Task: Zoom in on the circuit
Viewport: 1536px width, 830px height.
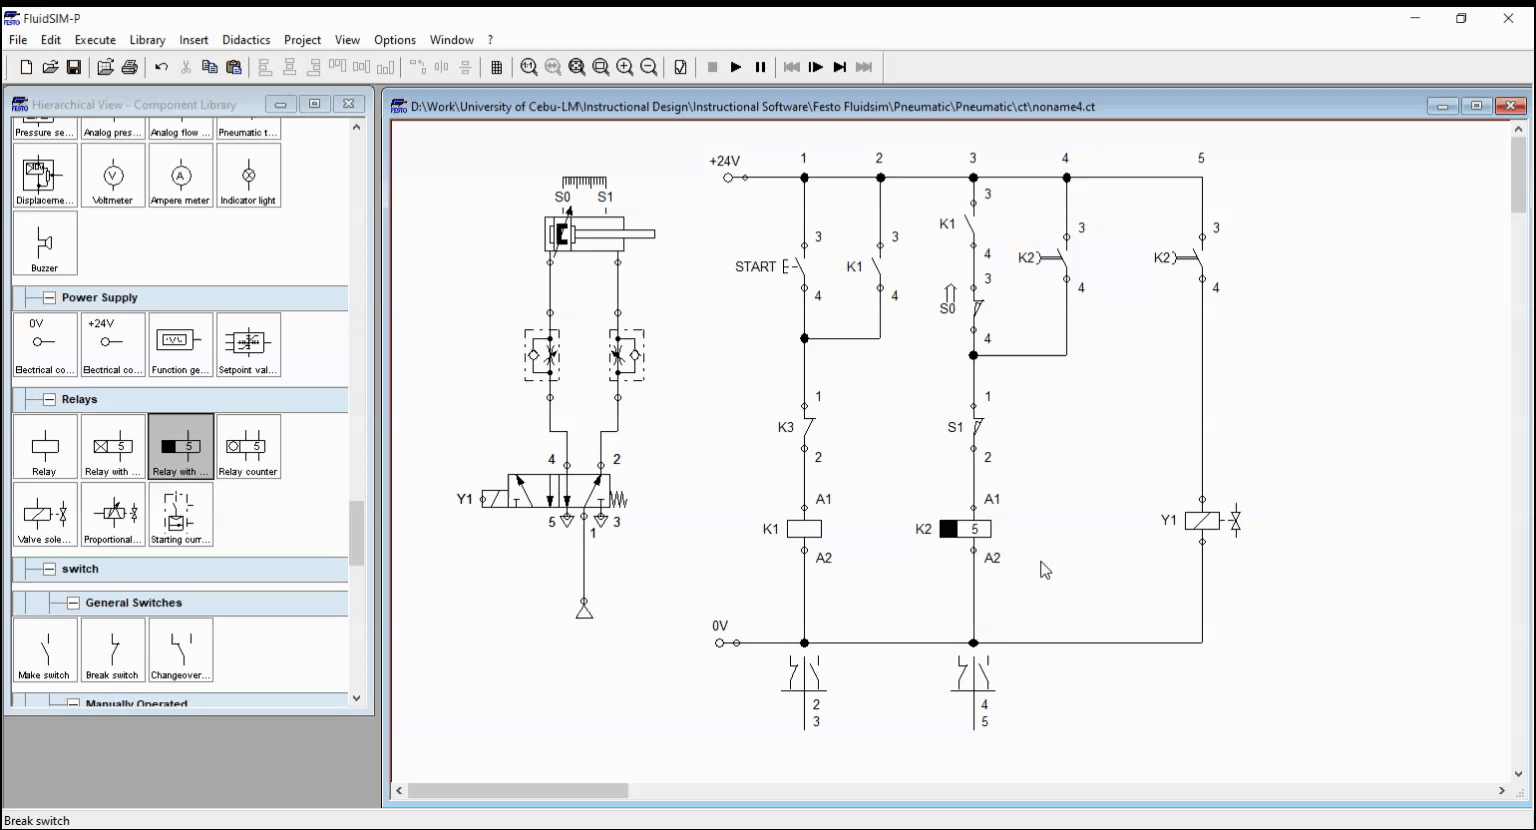Action: click(625, 67)
